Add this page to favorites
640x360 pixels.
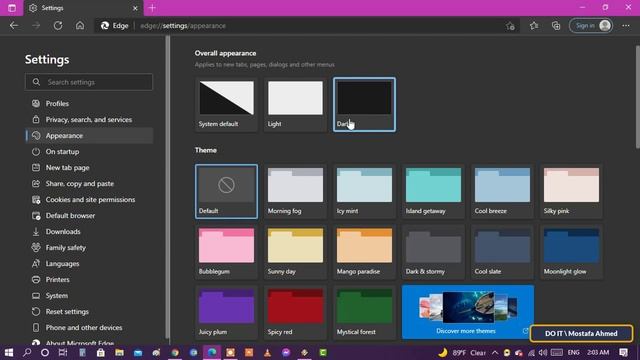[x=510, y=26]
